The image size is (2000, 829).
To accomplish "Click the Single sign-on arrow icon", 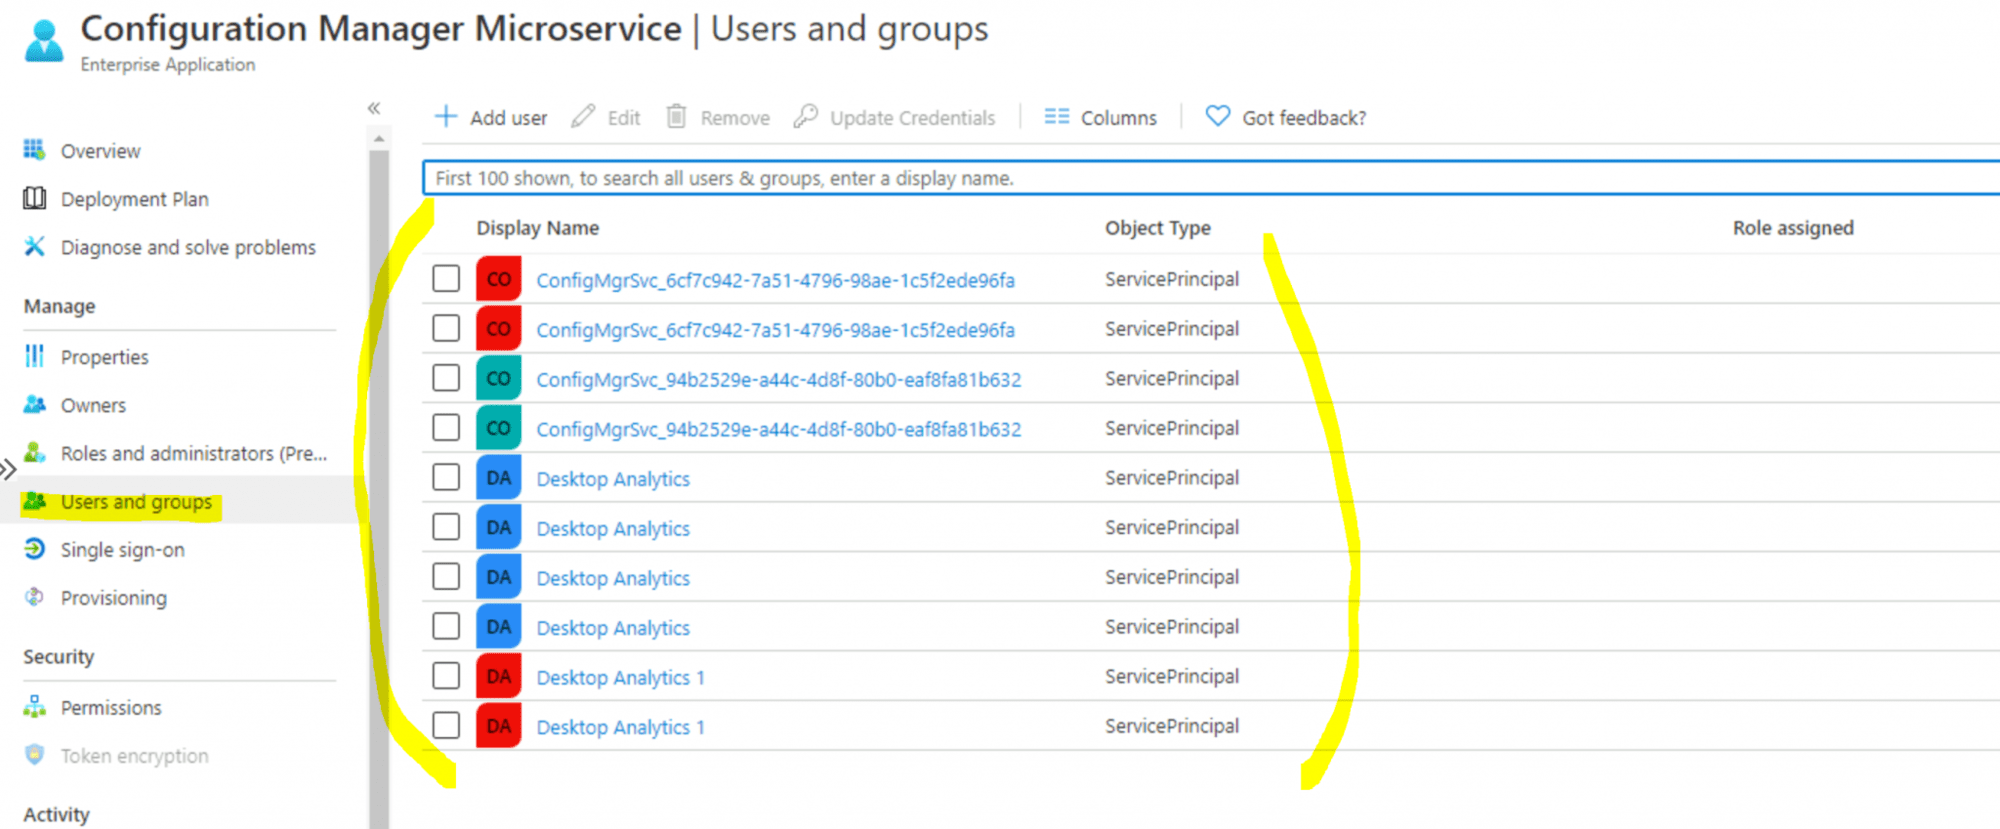I will (34, 549).
